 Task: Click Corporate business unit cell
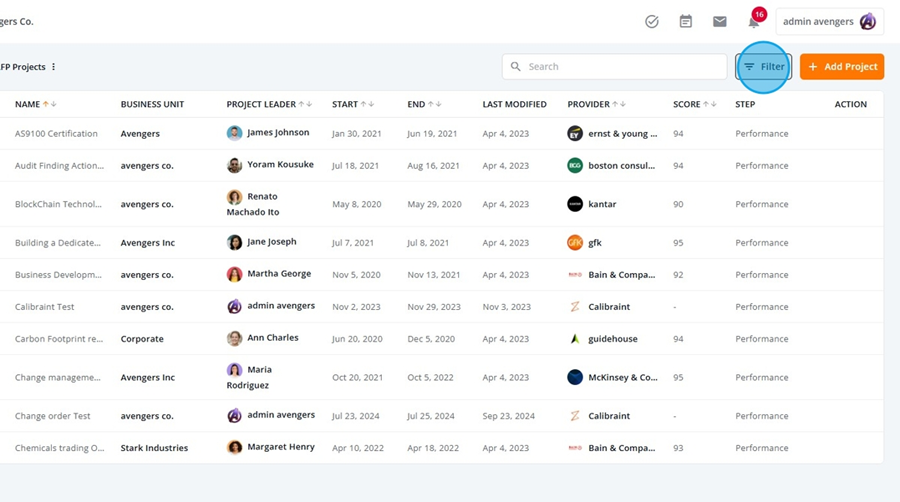(142, 339)
